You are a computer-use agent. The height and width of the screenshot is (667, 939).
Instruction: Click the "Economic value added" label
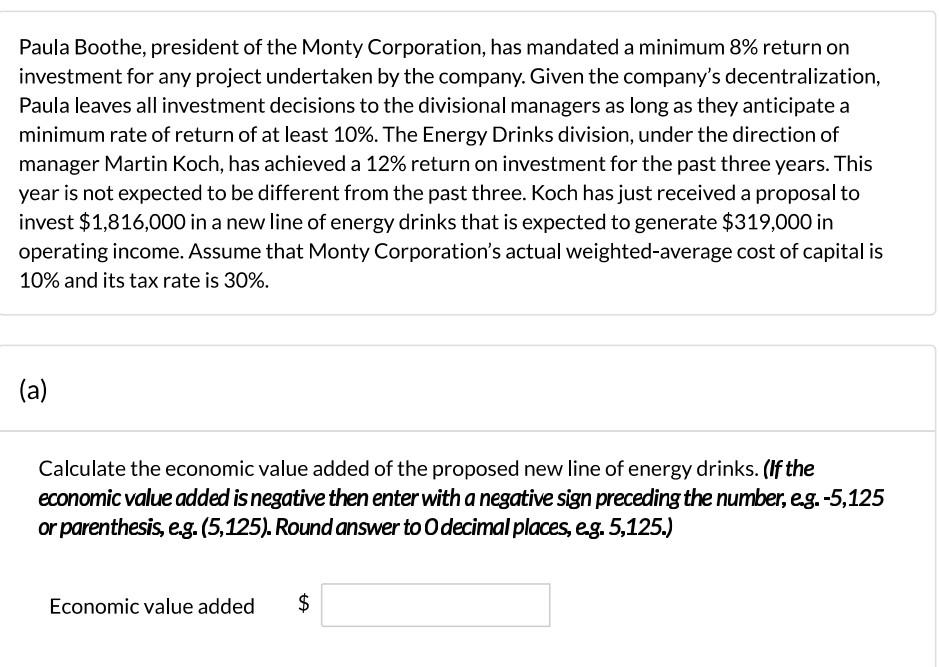152,607
